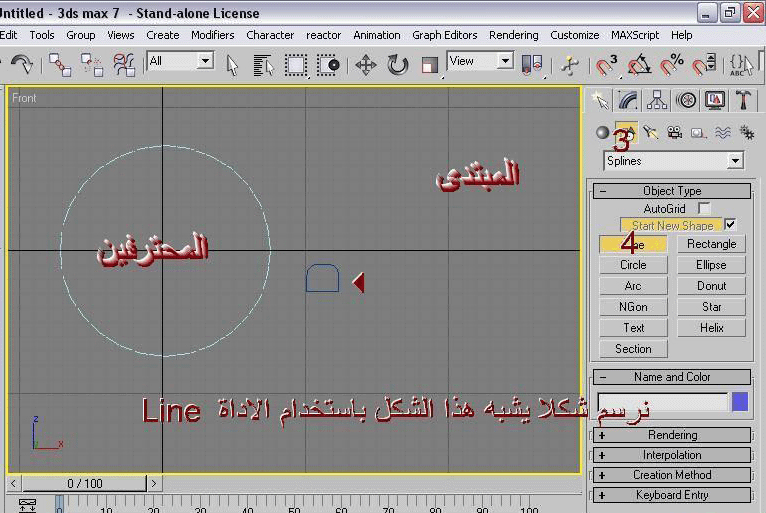Click the Arc spline button
This screenshot has height=513, width=766.
[x=633, y=286]
